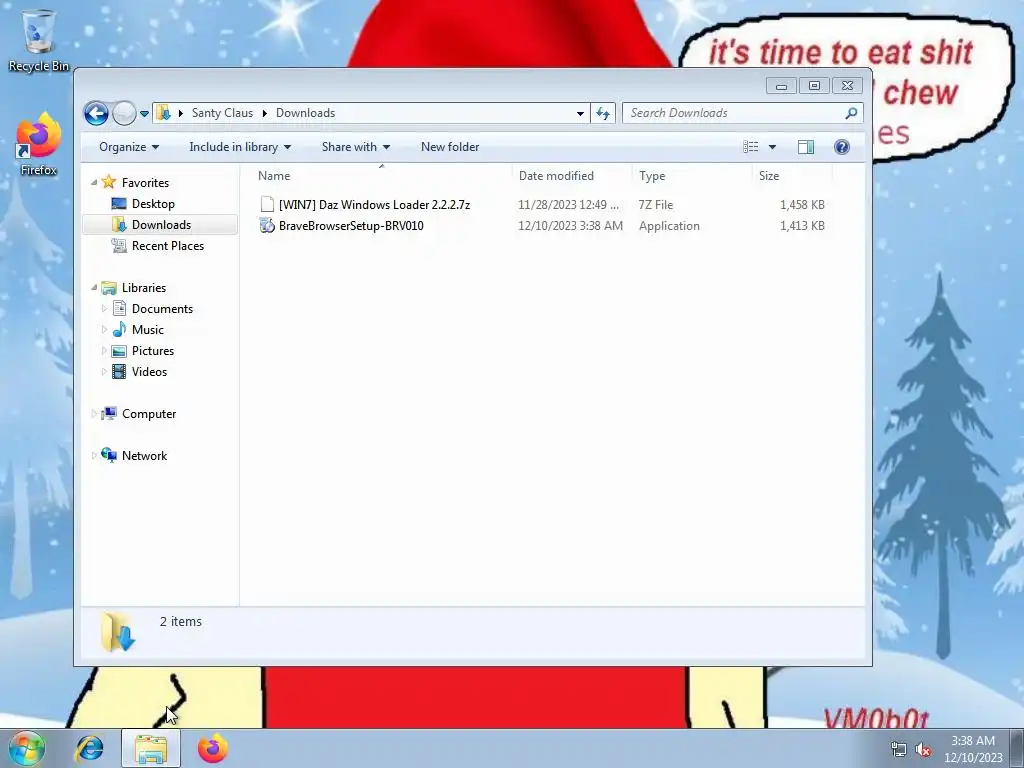Viewport: 1024px width, 768px height.
Task: Click the muted volume tray icon
Action: pos(923,749)
